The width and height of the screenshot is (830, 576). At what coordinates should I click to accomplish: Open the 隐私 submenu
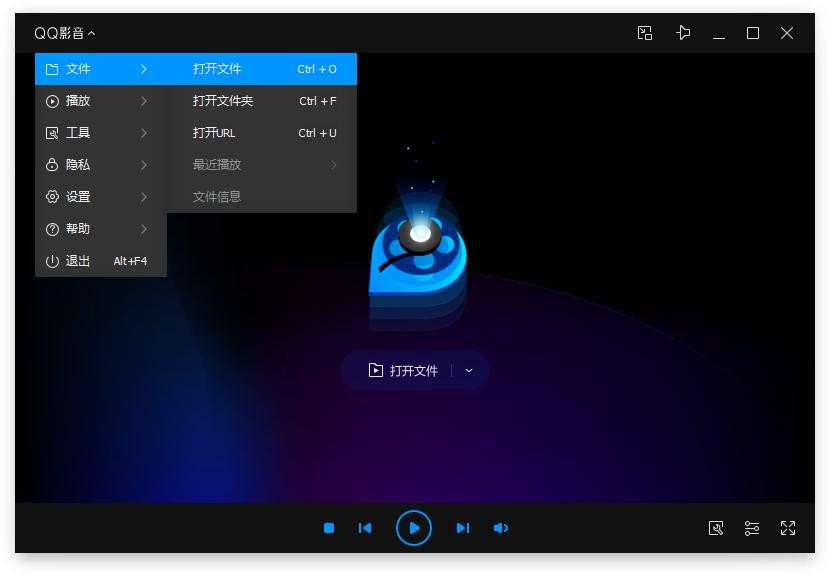[101, 165]
